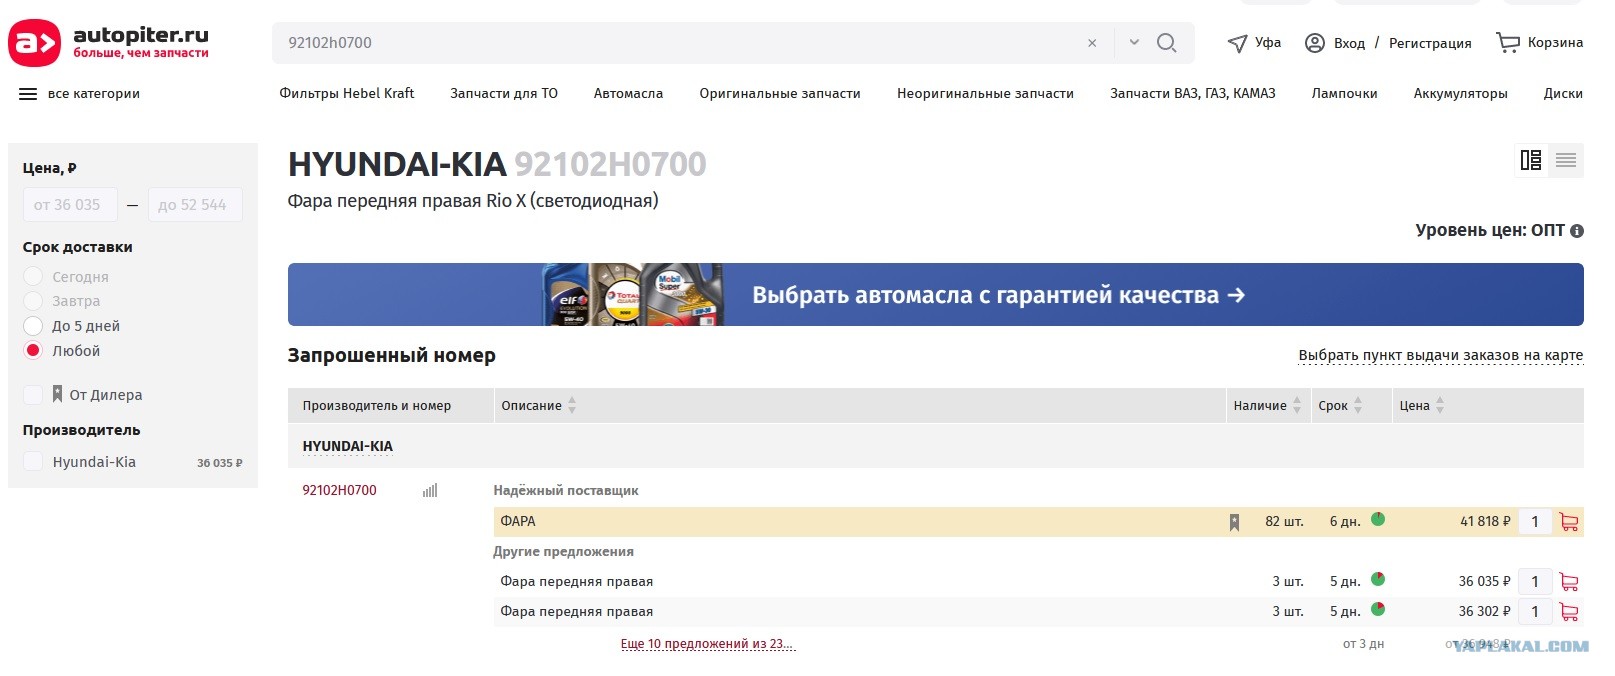Add 36 302 ₽ offer to cart
The height and width of the screenshot is (676, 1615).
coord(1569,612)
